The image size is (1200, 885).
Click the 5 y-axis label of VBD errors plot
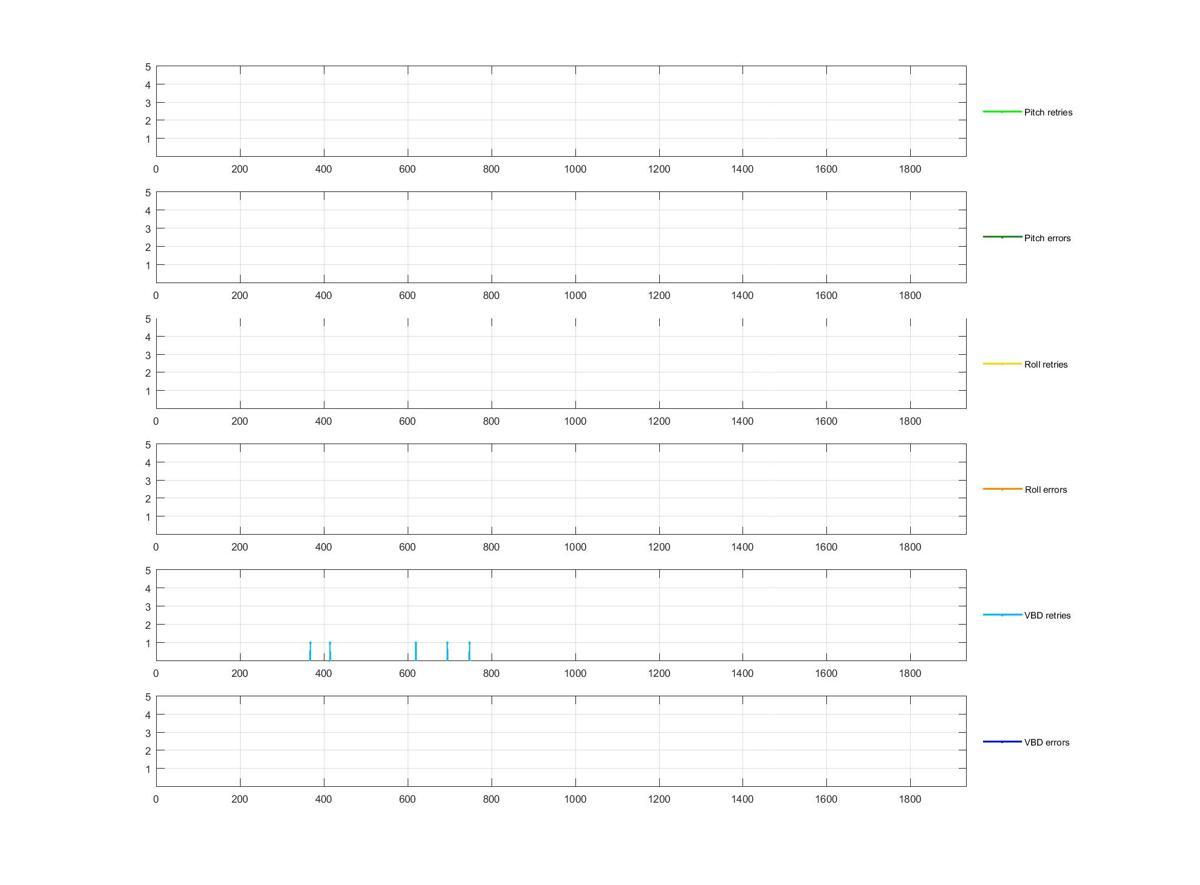coord(148,697)
